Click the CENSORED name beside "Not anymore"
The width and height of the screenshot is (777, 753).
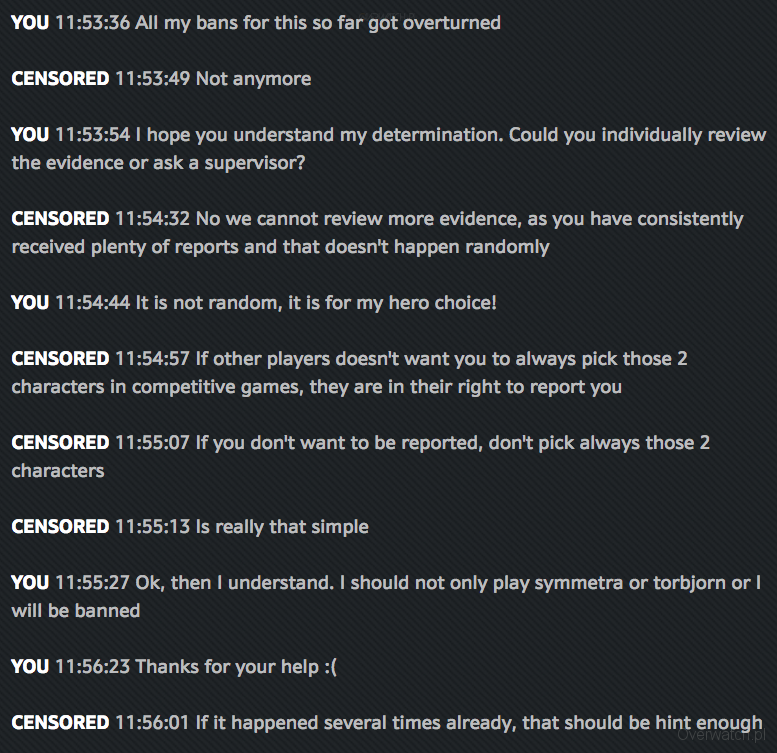pyautogui.click(x=60, y=78)
